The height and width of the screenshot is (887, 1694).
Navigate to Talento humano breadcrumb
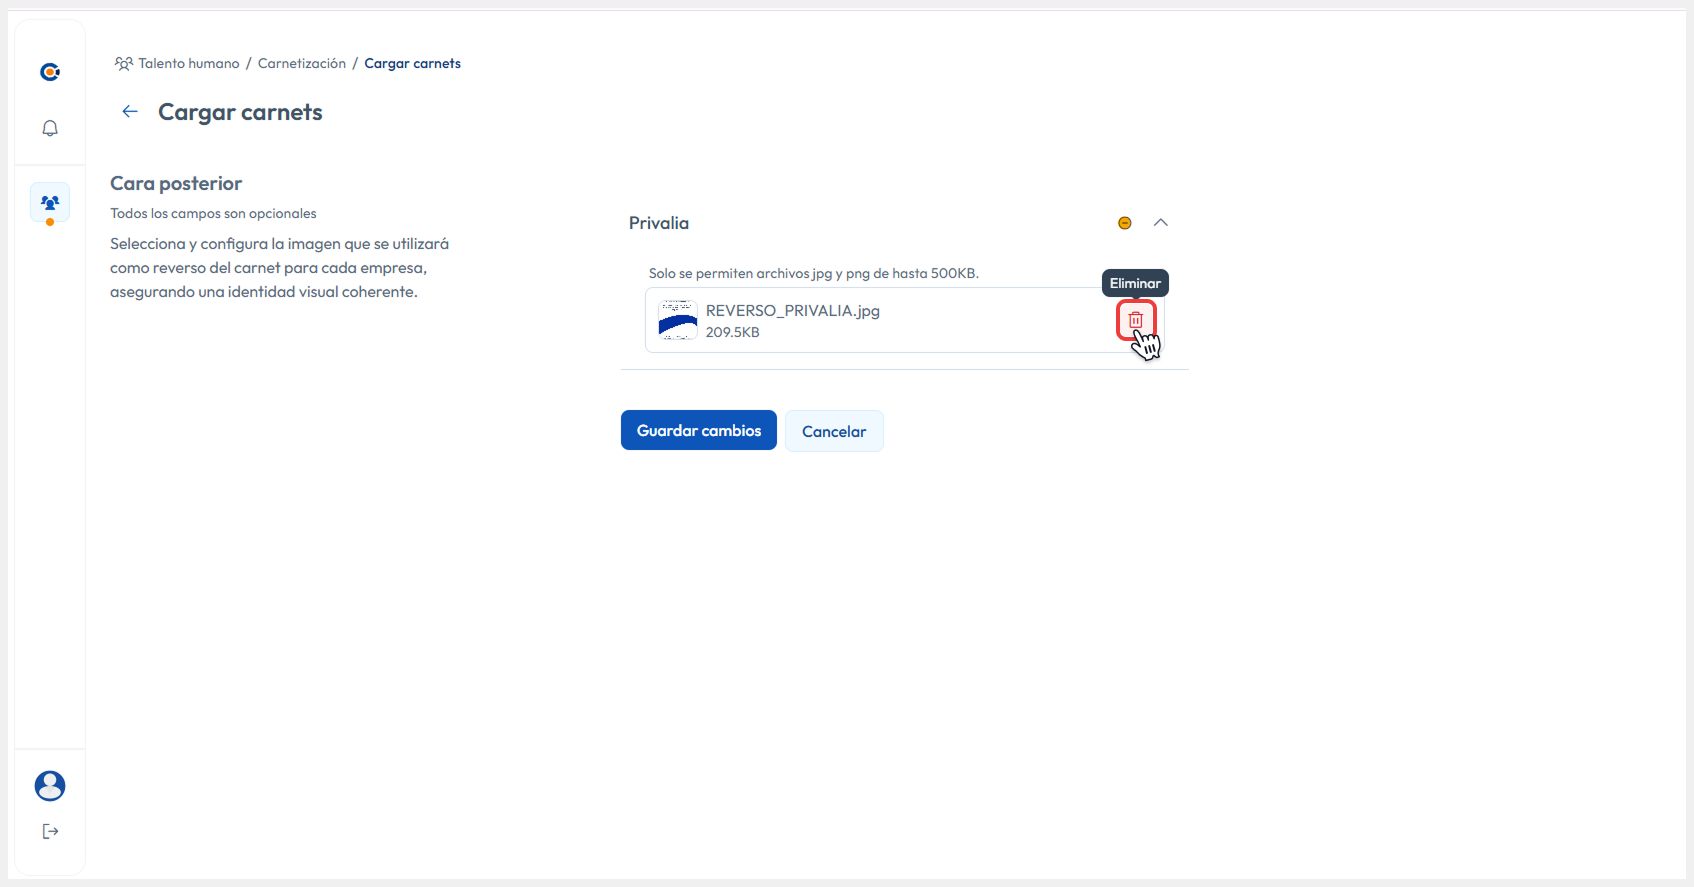click(x=188, y=64)
